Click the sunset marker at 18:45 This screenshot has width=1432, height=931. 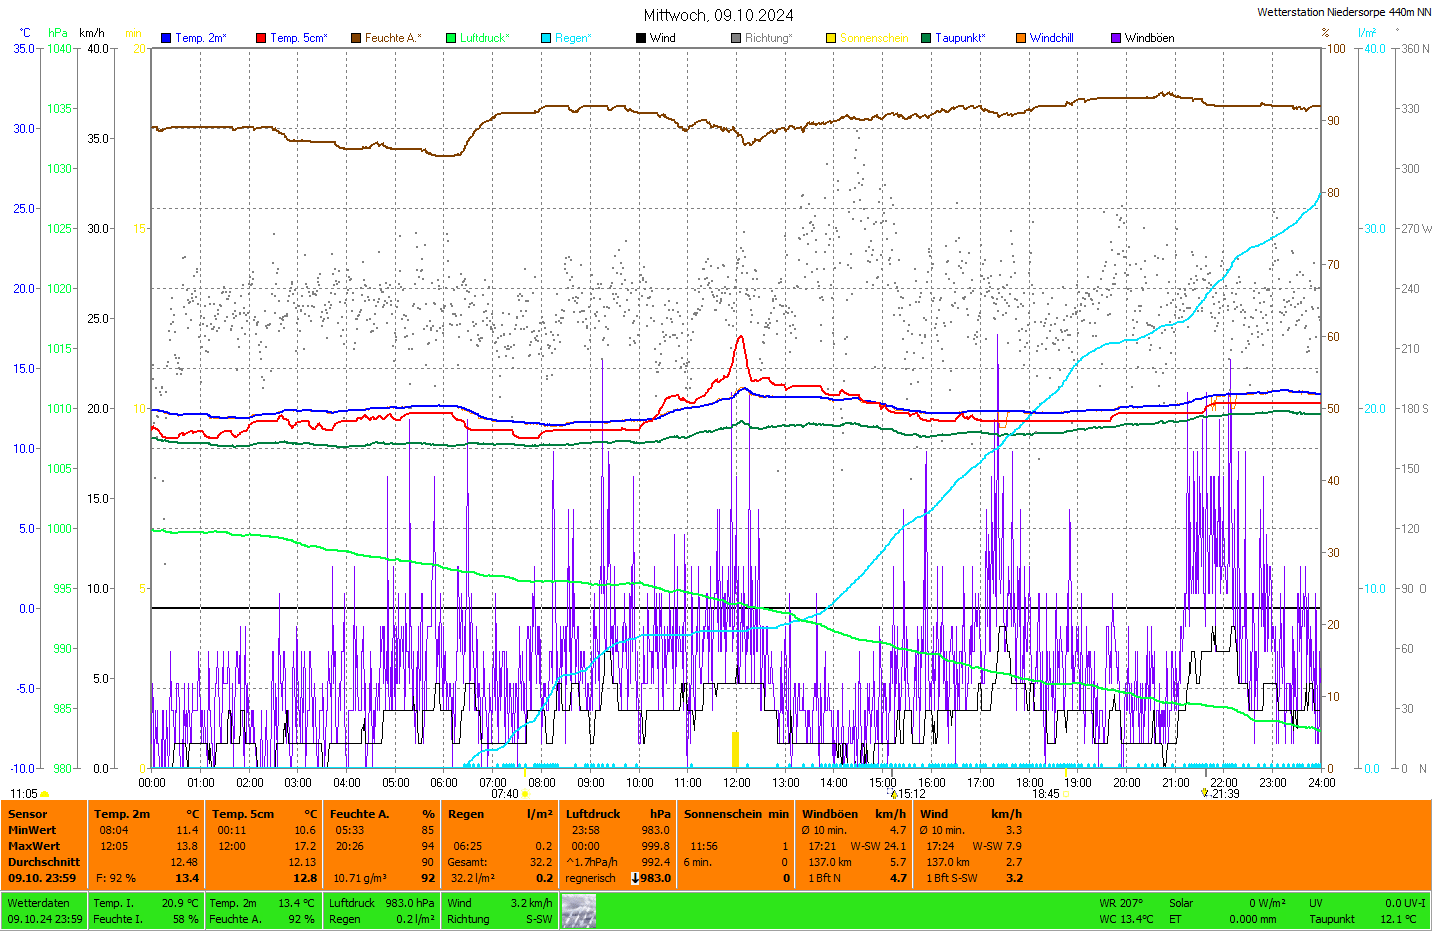coord(1066,794)
